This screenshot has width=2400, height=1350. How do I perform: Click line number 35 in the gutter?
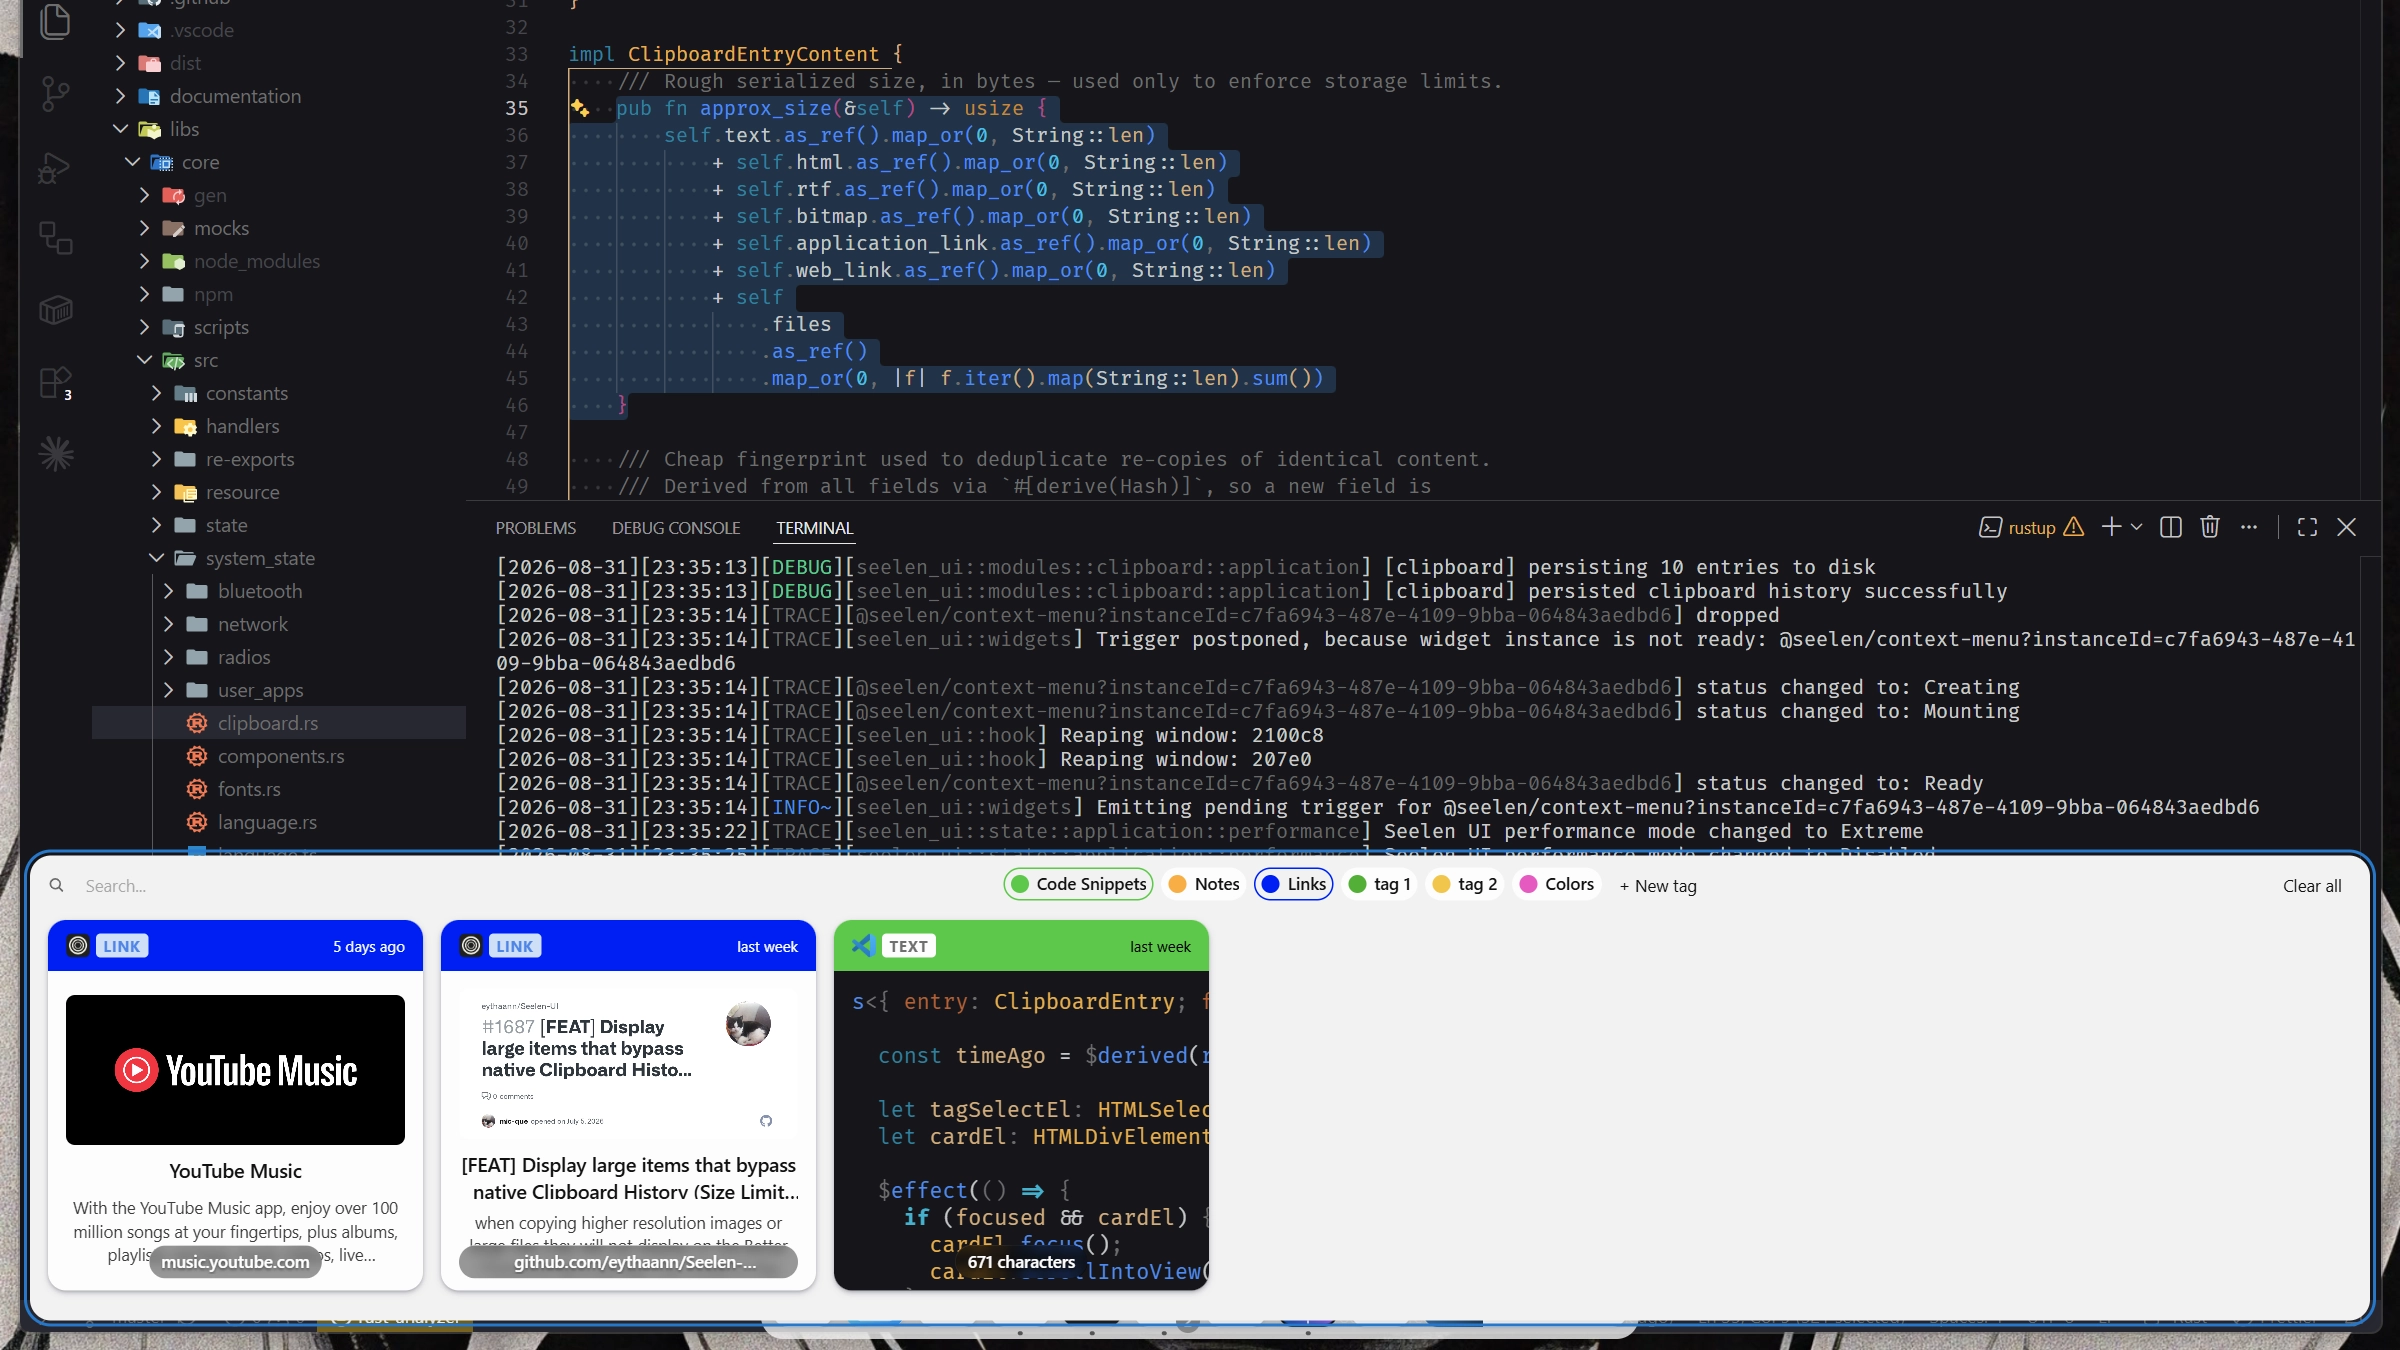click(x=517, y=108)
